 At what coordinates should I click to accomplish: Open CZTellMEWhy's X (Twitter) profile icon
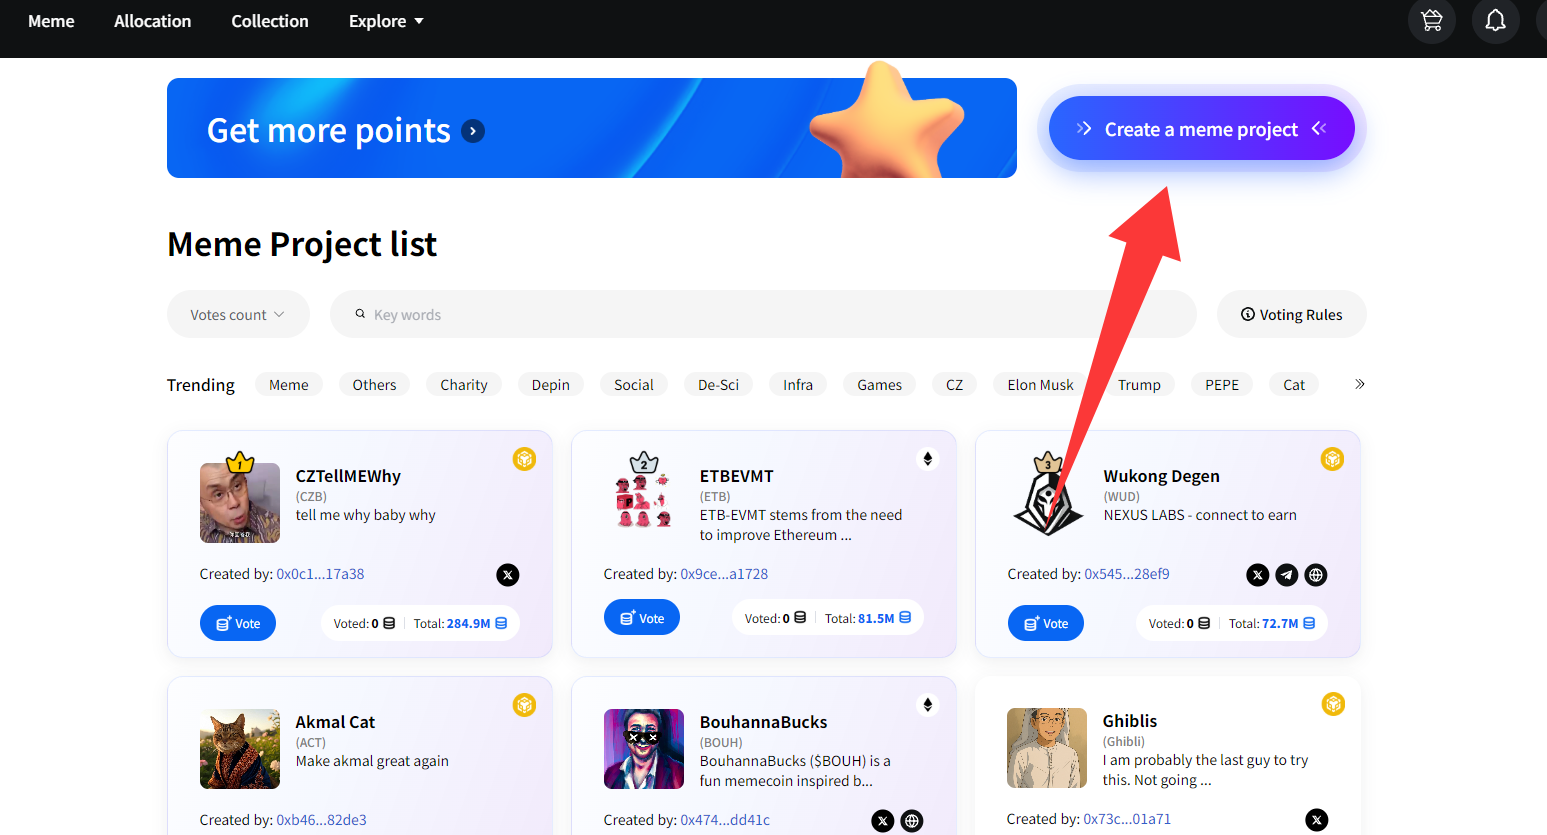(508, 575)
